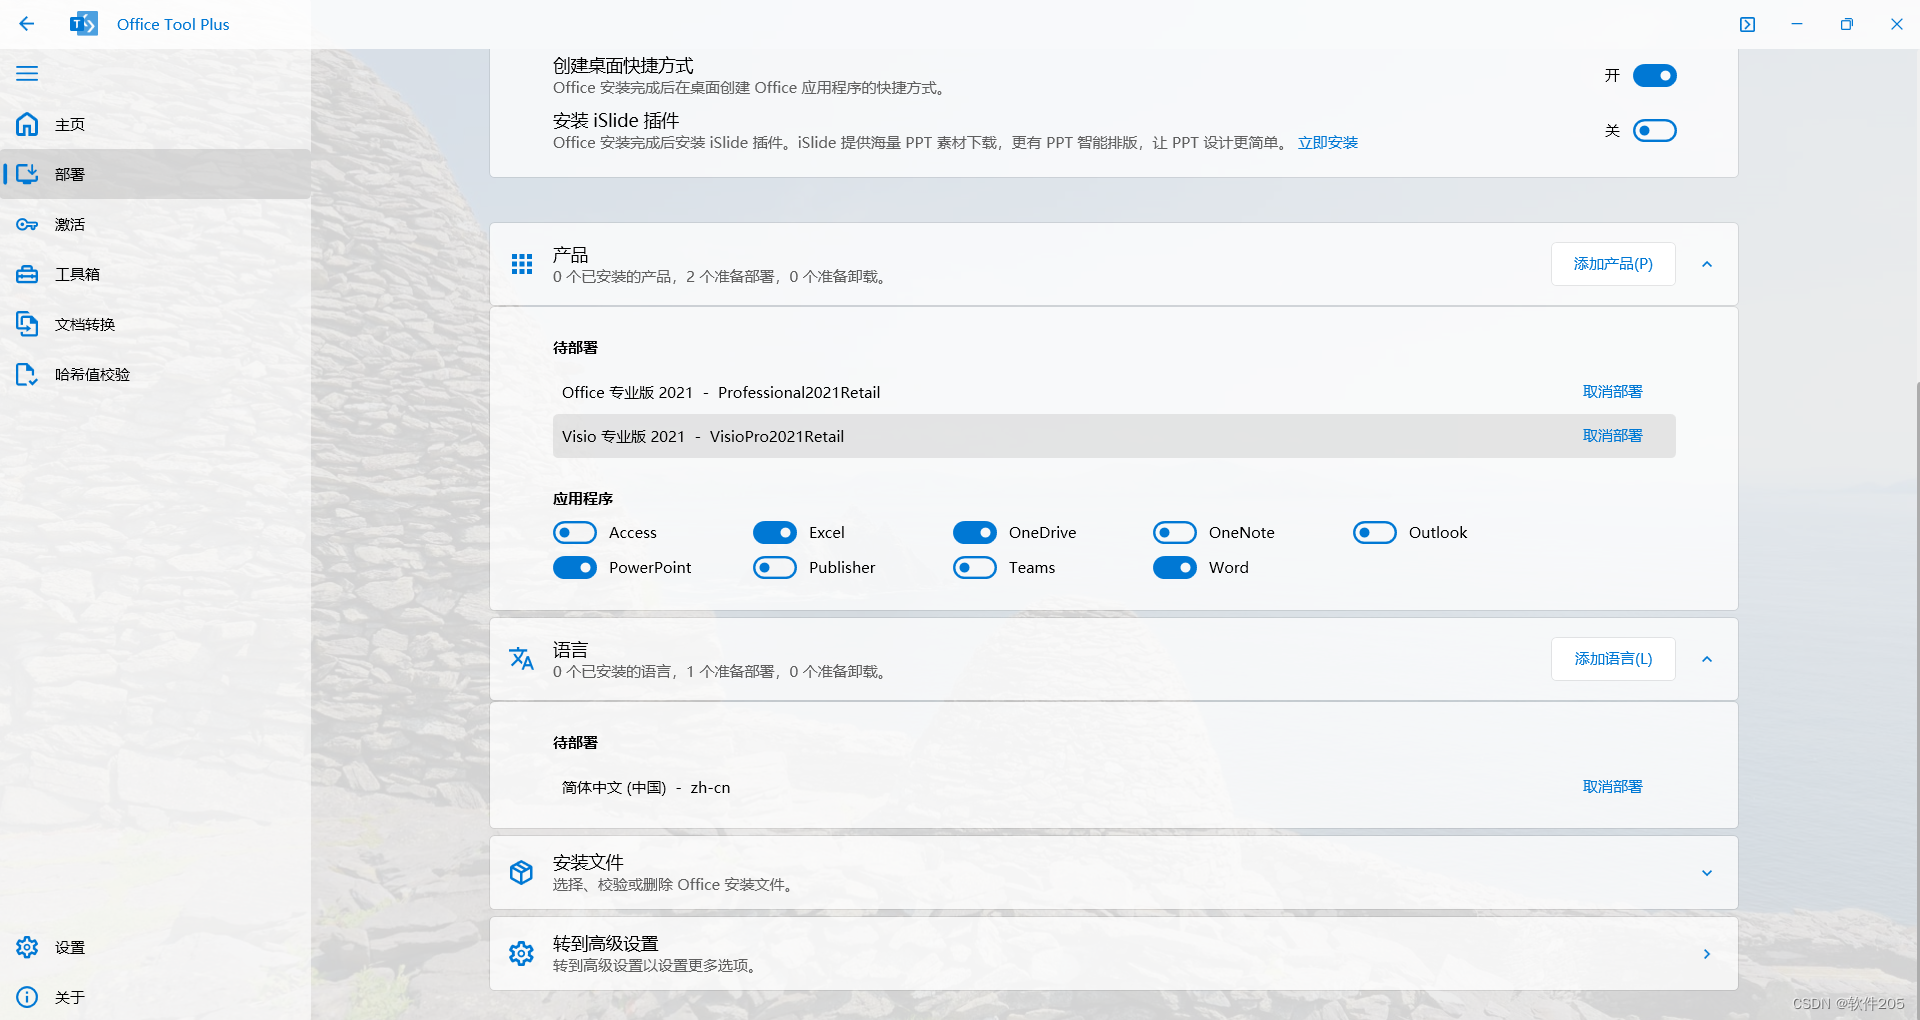The image size is (1920, 1020).
Task: Click the key icon beside 激活
Action: [x=27, y=224]
